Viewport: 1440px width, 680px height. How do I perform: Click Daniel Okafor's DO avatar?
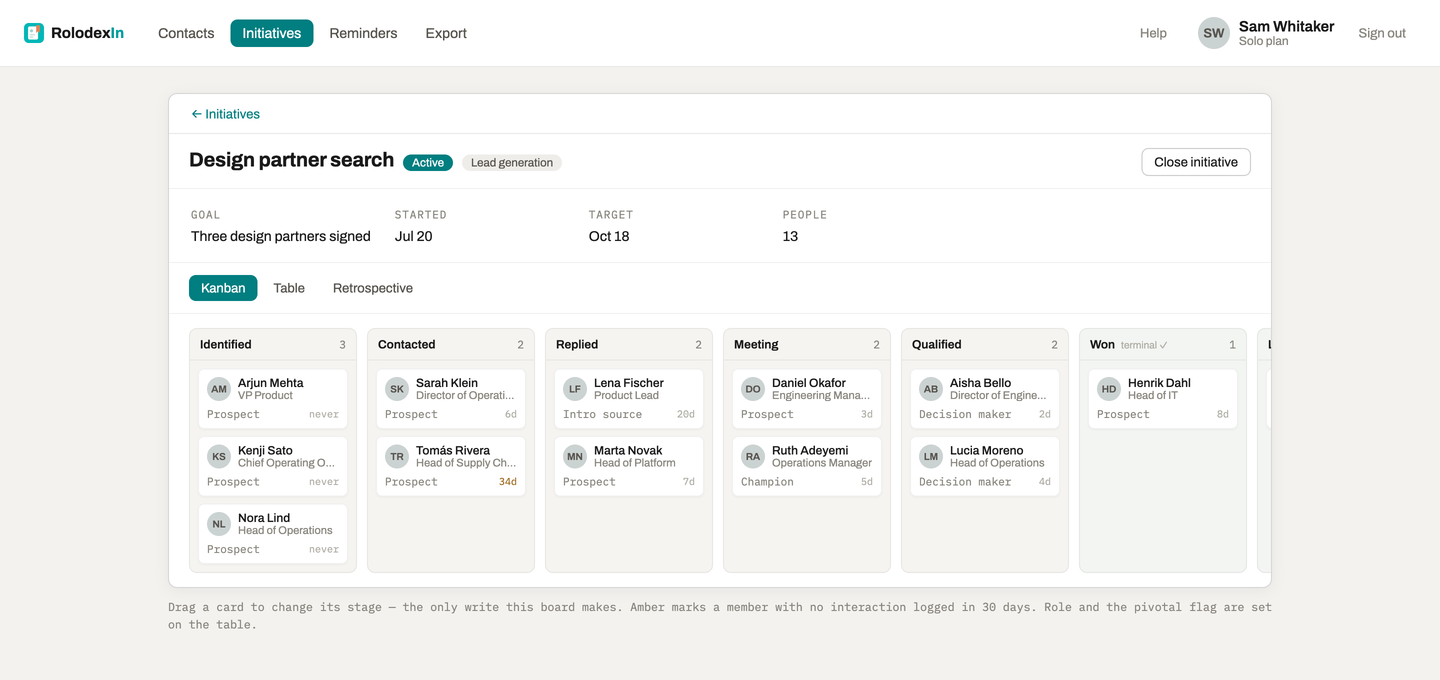tap(753, 389)
